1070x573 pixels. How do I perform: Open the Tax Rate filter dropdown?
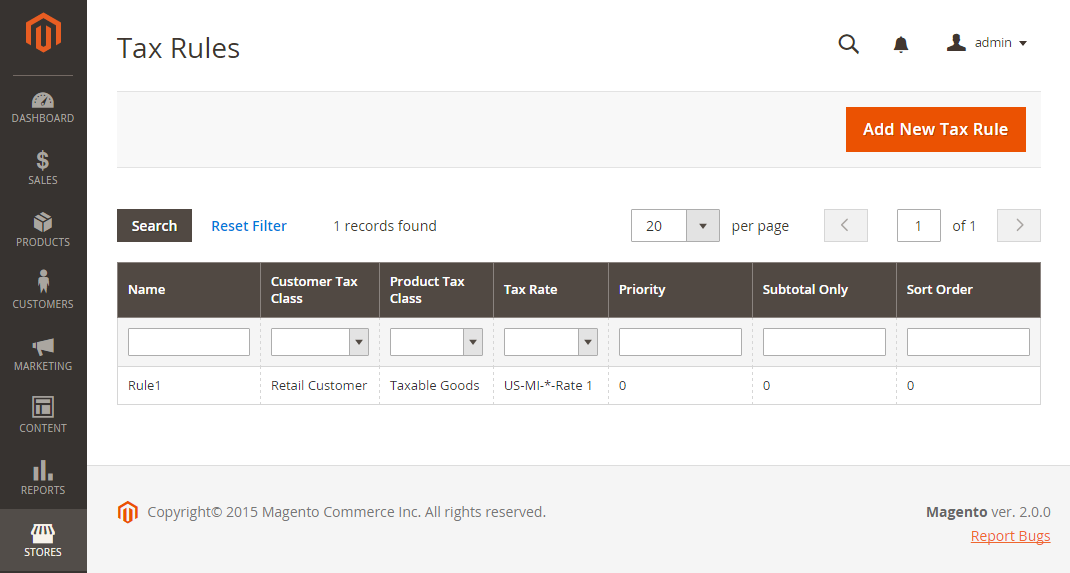[x=550, y=342]
